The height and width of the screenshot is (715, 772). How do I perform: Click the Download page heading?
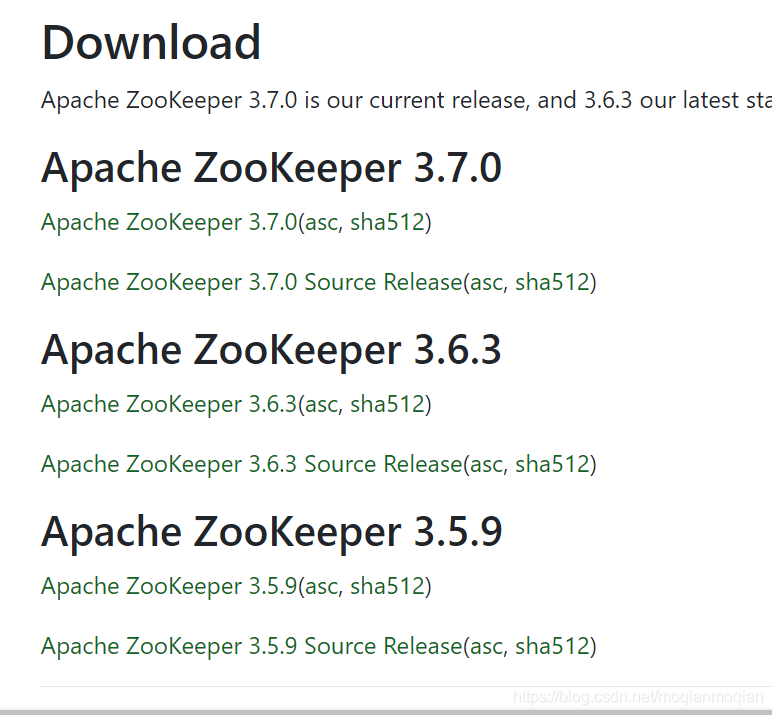[151, 42]
